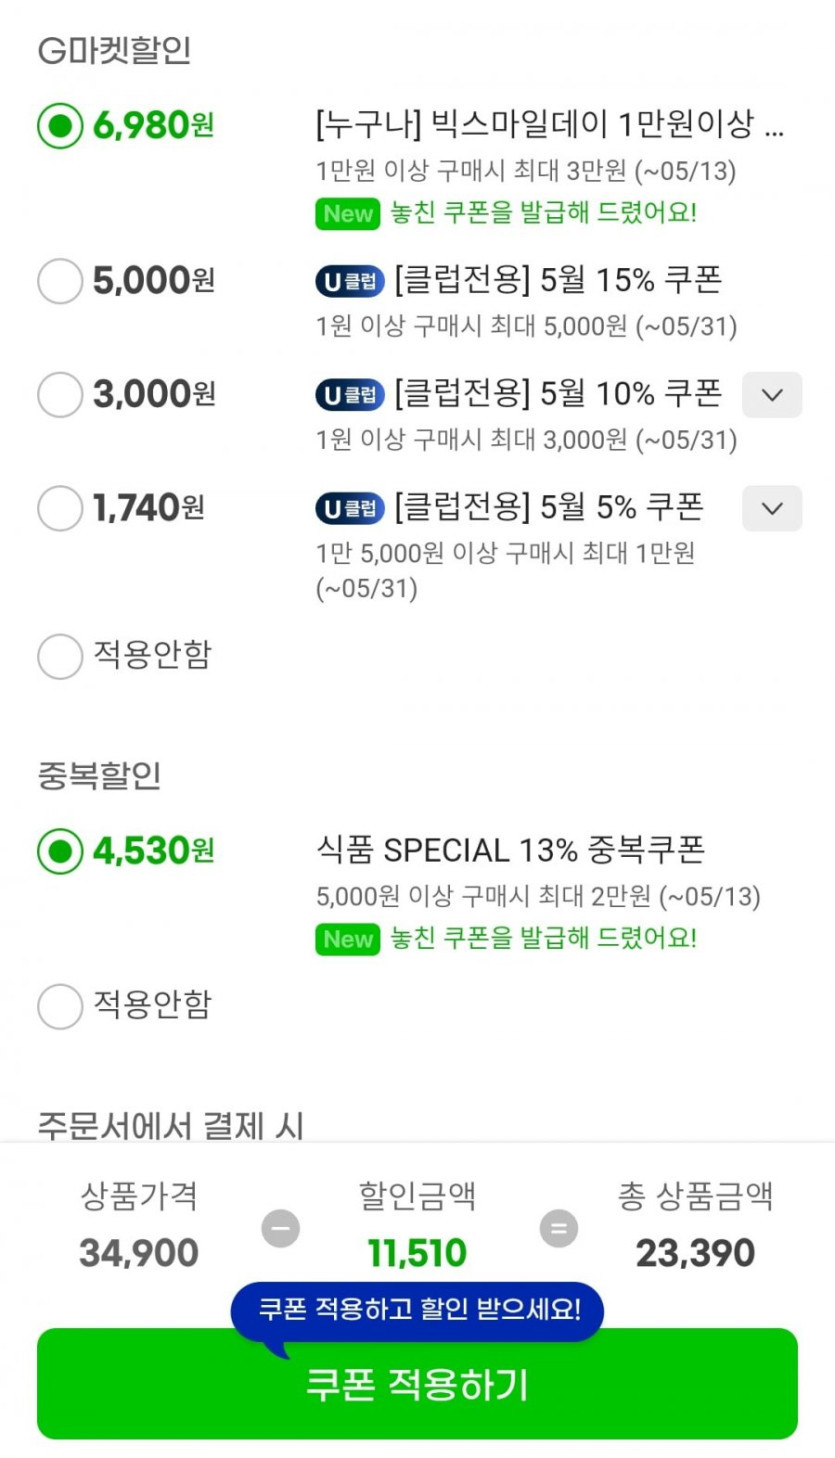Expand the 5월 10% 쿠폰 chevron
This screenshot has height=1458, width=835.
tap(771, 395)
